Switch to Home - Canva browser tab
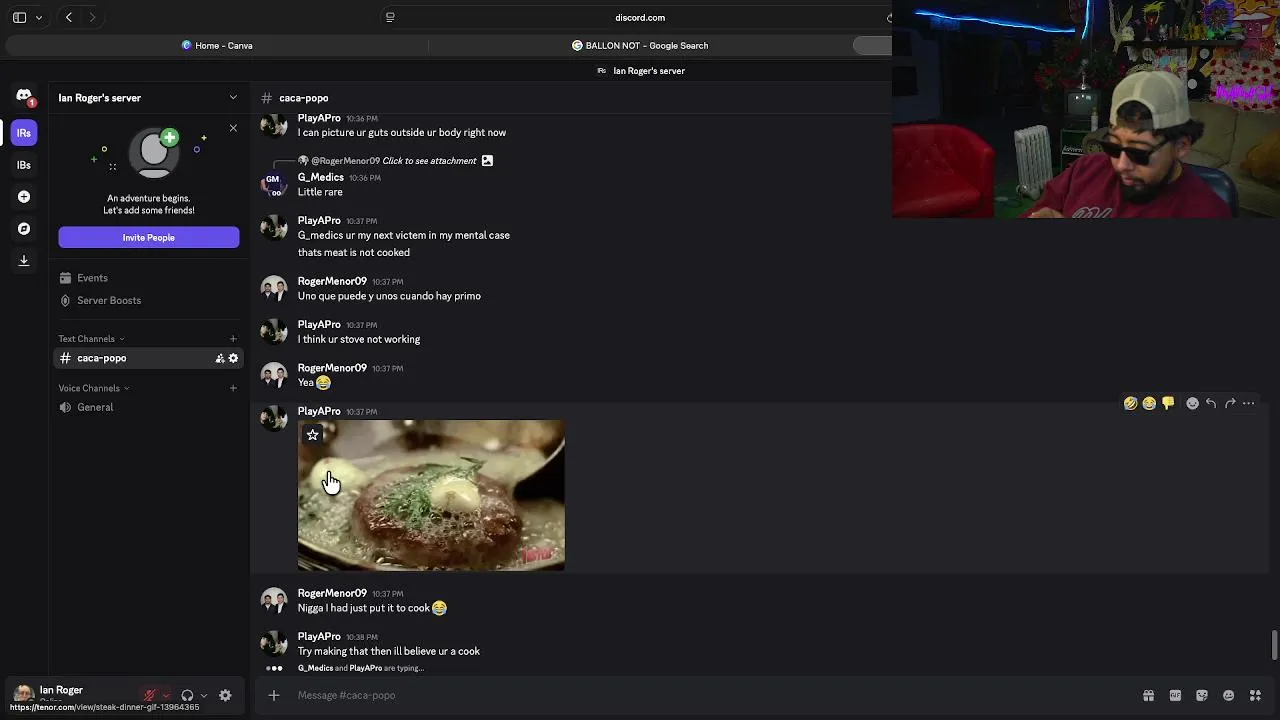 (217, 45)
